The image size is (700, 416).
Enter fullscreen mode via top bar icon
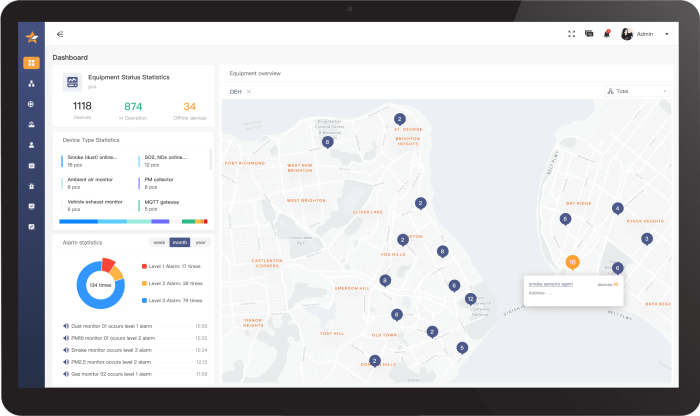click(572, 34)
